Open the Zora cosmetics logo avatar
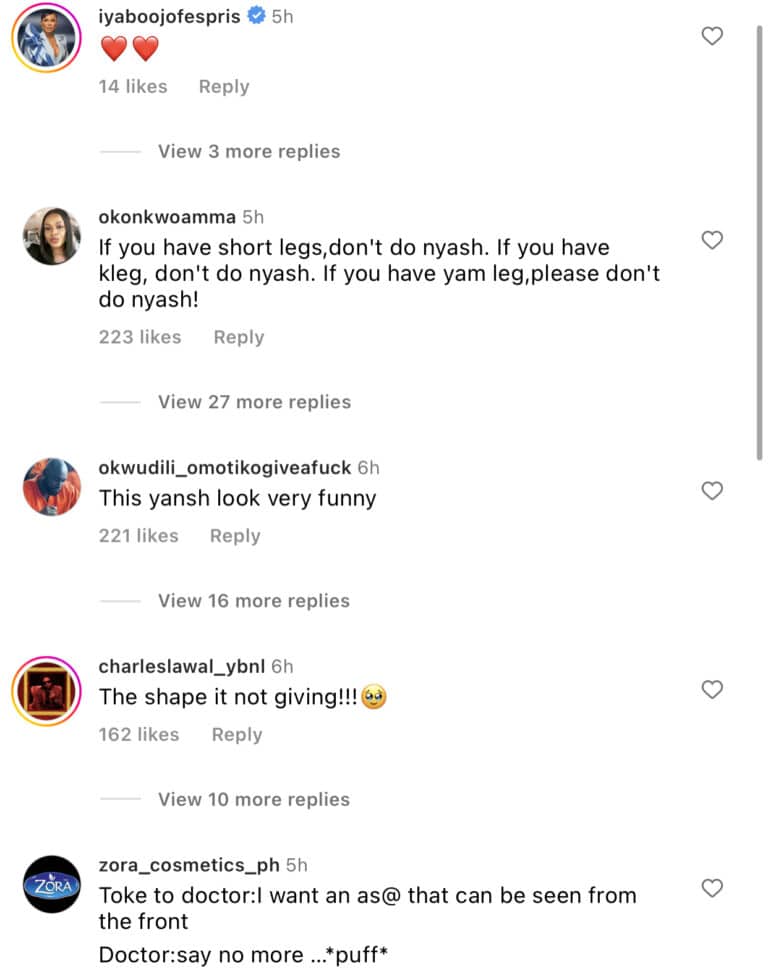Viewport: 768px width, 971px height. (52, 885)
